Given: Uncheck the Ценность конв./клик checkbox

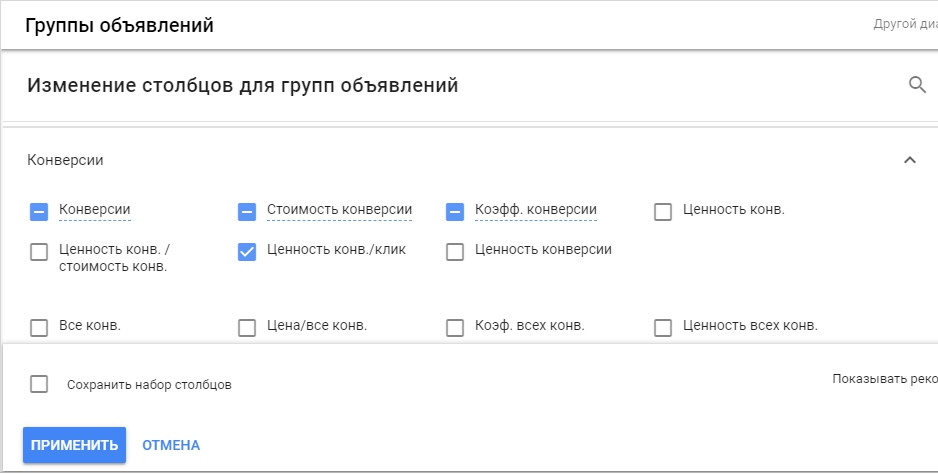Looking at the screenshot, I should coord(247,252).
